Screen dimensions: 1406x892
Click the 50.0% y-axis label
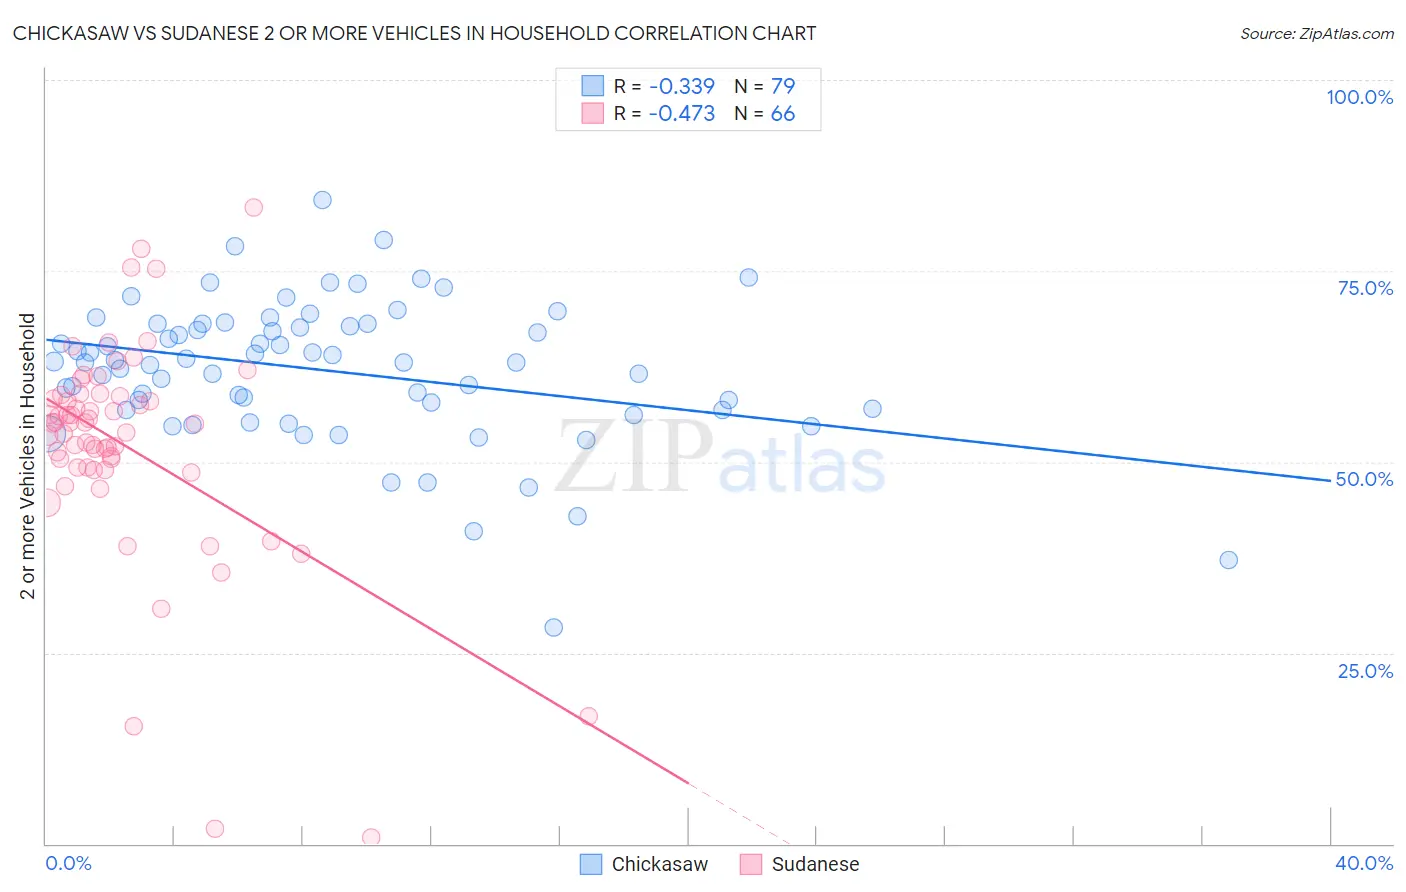(1364, 479)
